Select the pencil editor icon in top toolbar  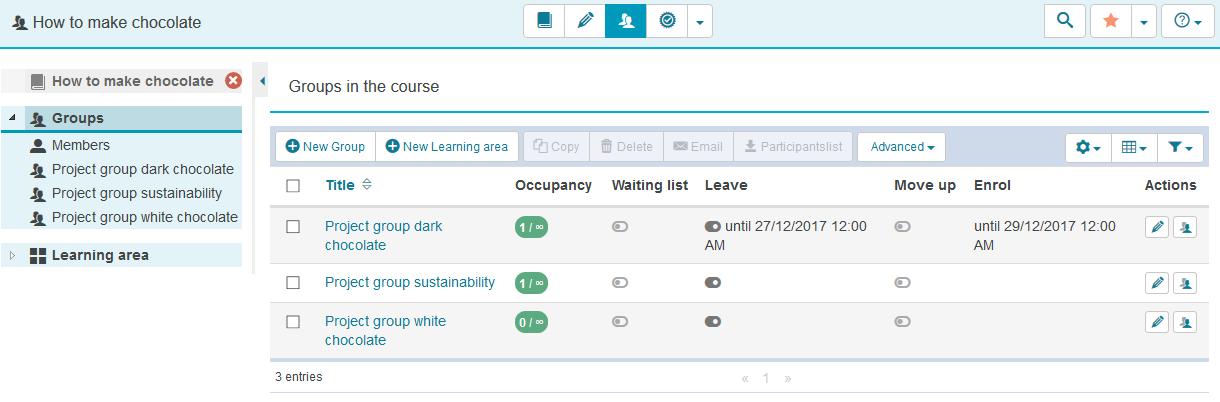[585, 21]
